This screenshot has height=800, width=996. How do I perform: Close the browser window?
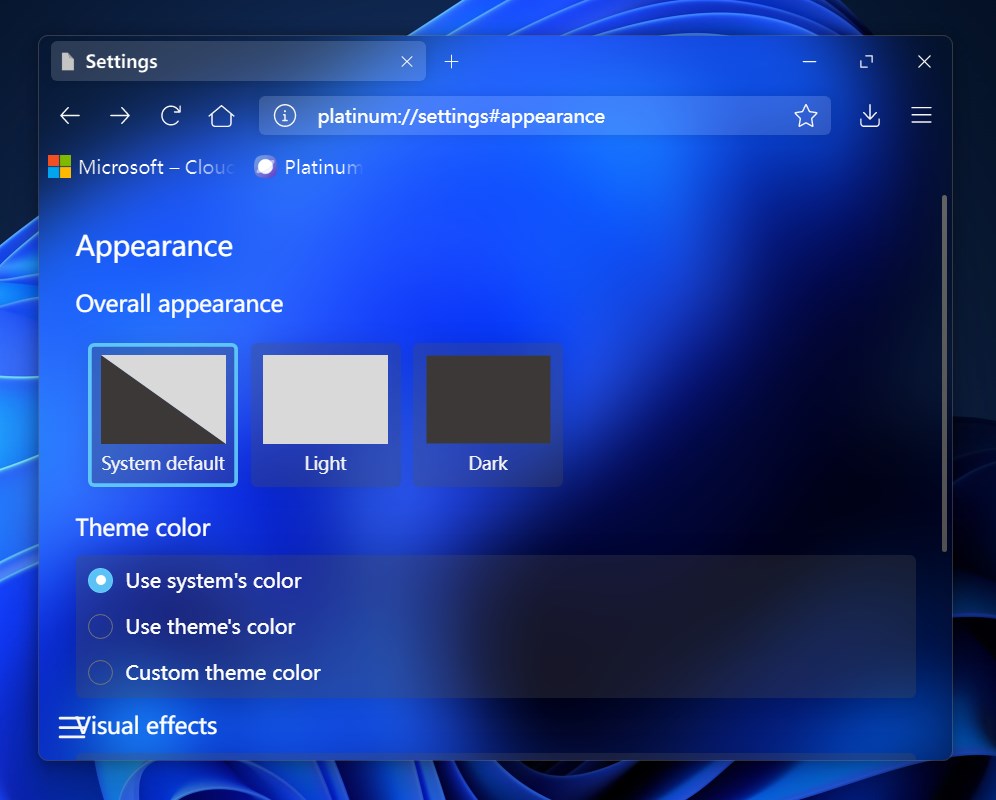click(924, 62)
